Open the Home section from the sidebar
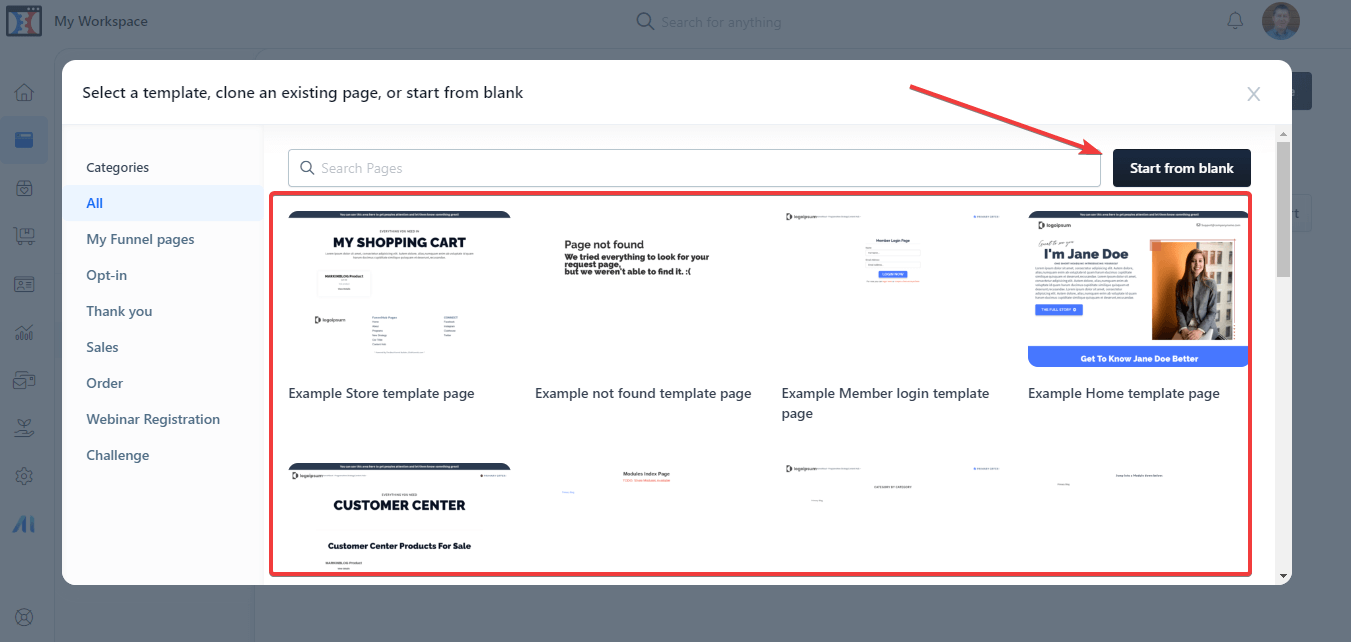The height and width of the screenshot is (642, 1351). (x=24, y=91)
